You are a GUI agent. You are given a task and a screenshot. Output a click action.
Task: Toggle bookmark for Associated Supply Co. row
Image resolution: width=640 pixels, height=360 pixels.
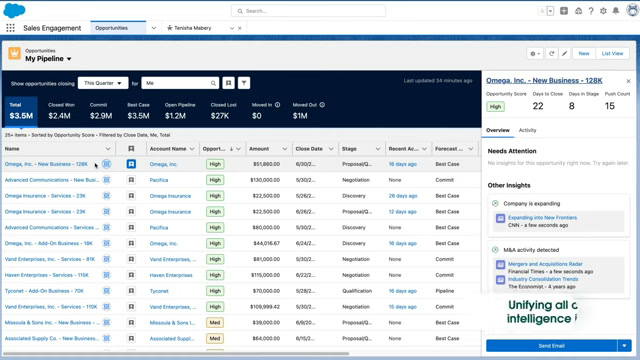(x=131, y=338)
